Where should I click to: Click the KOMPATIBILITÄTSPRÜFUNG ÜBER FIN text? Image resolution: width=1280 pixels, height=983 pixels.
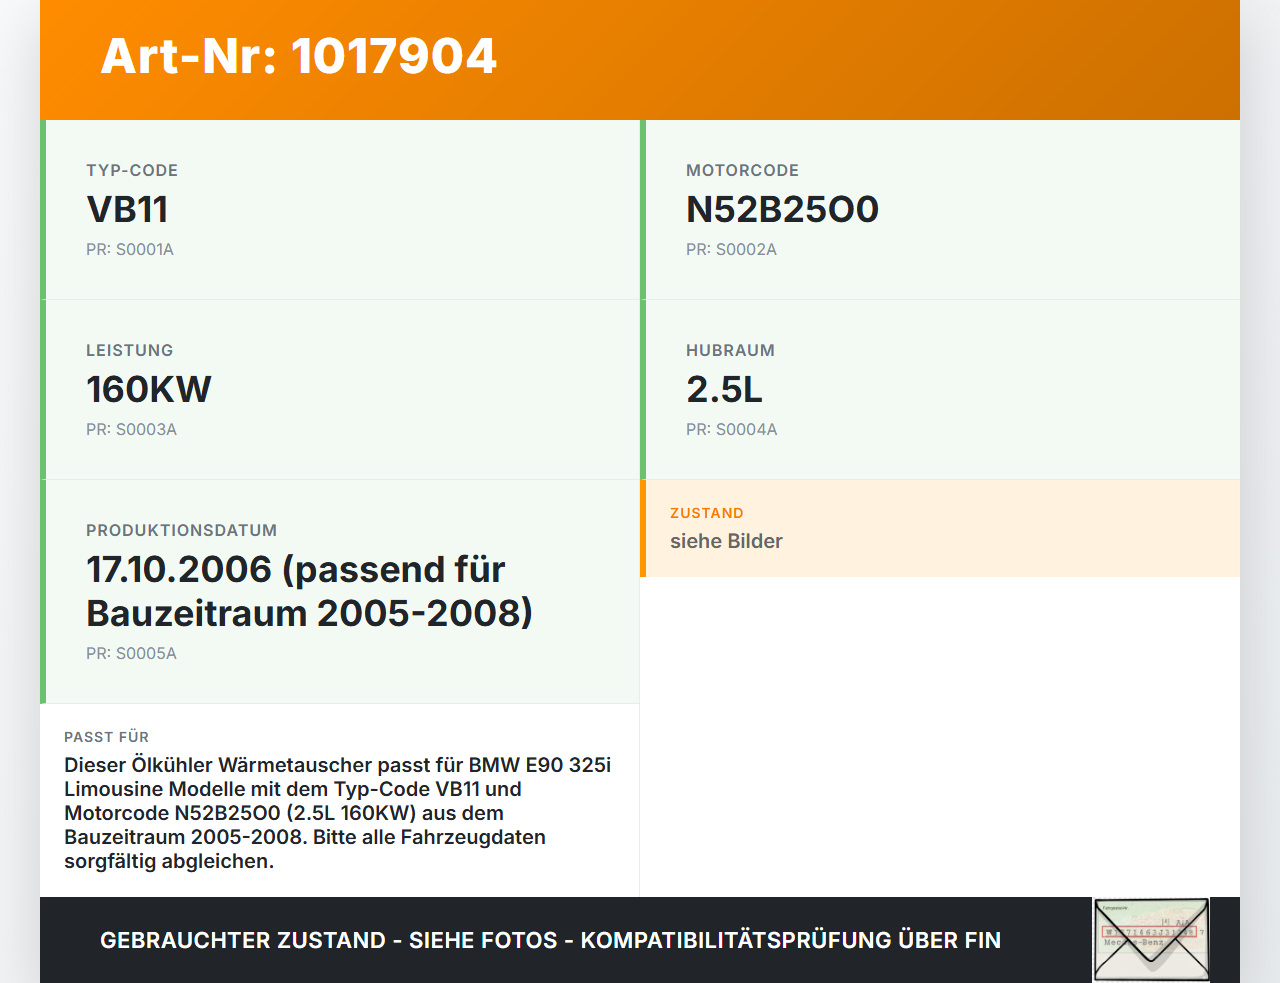click(x=793, y=940)
